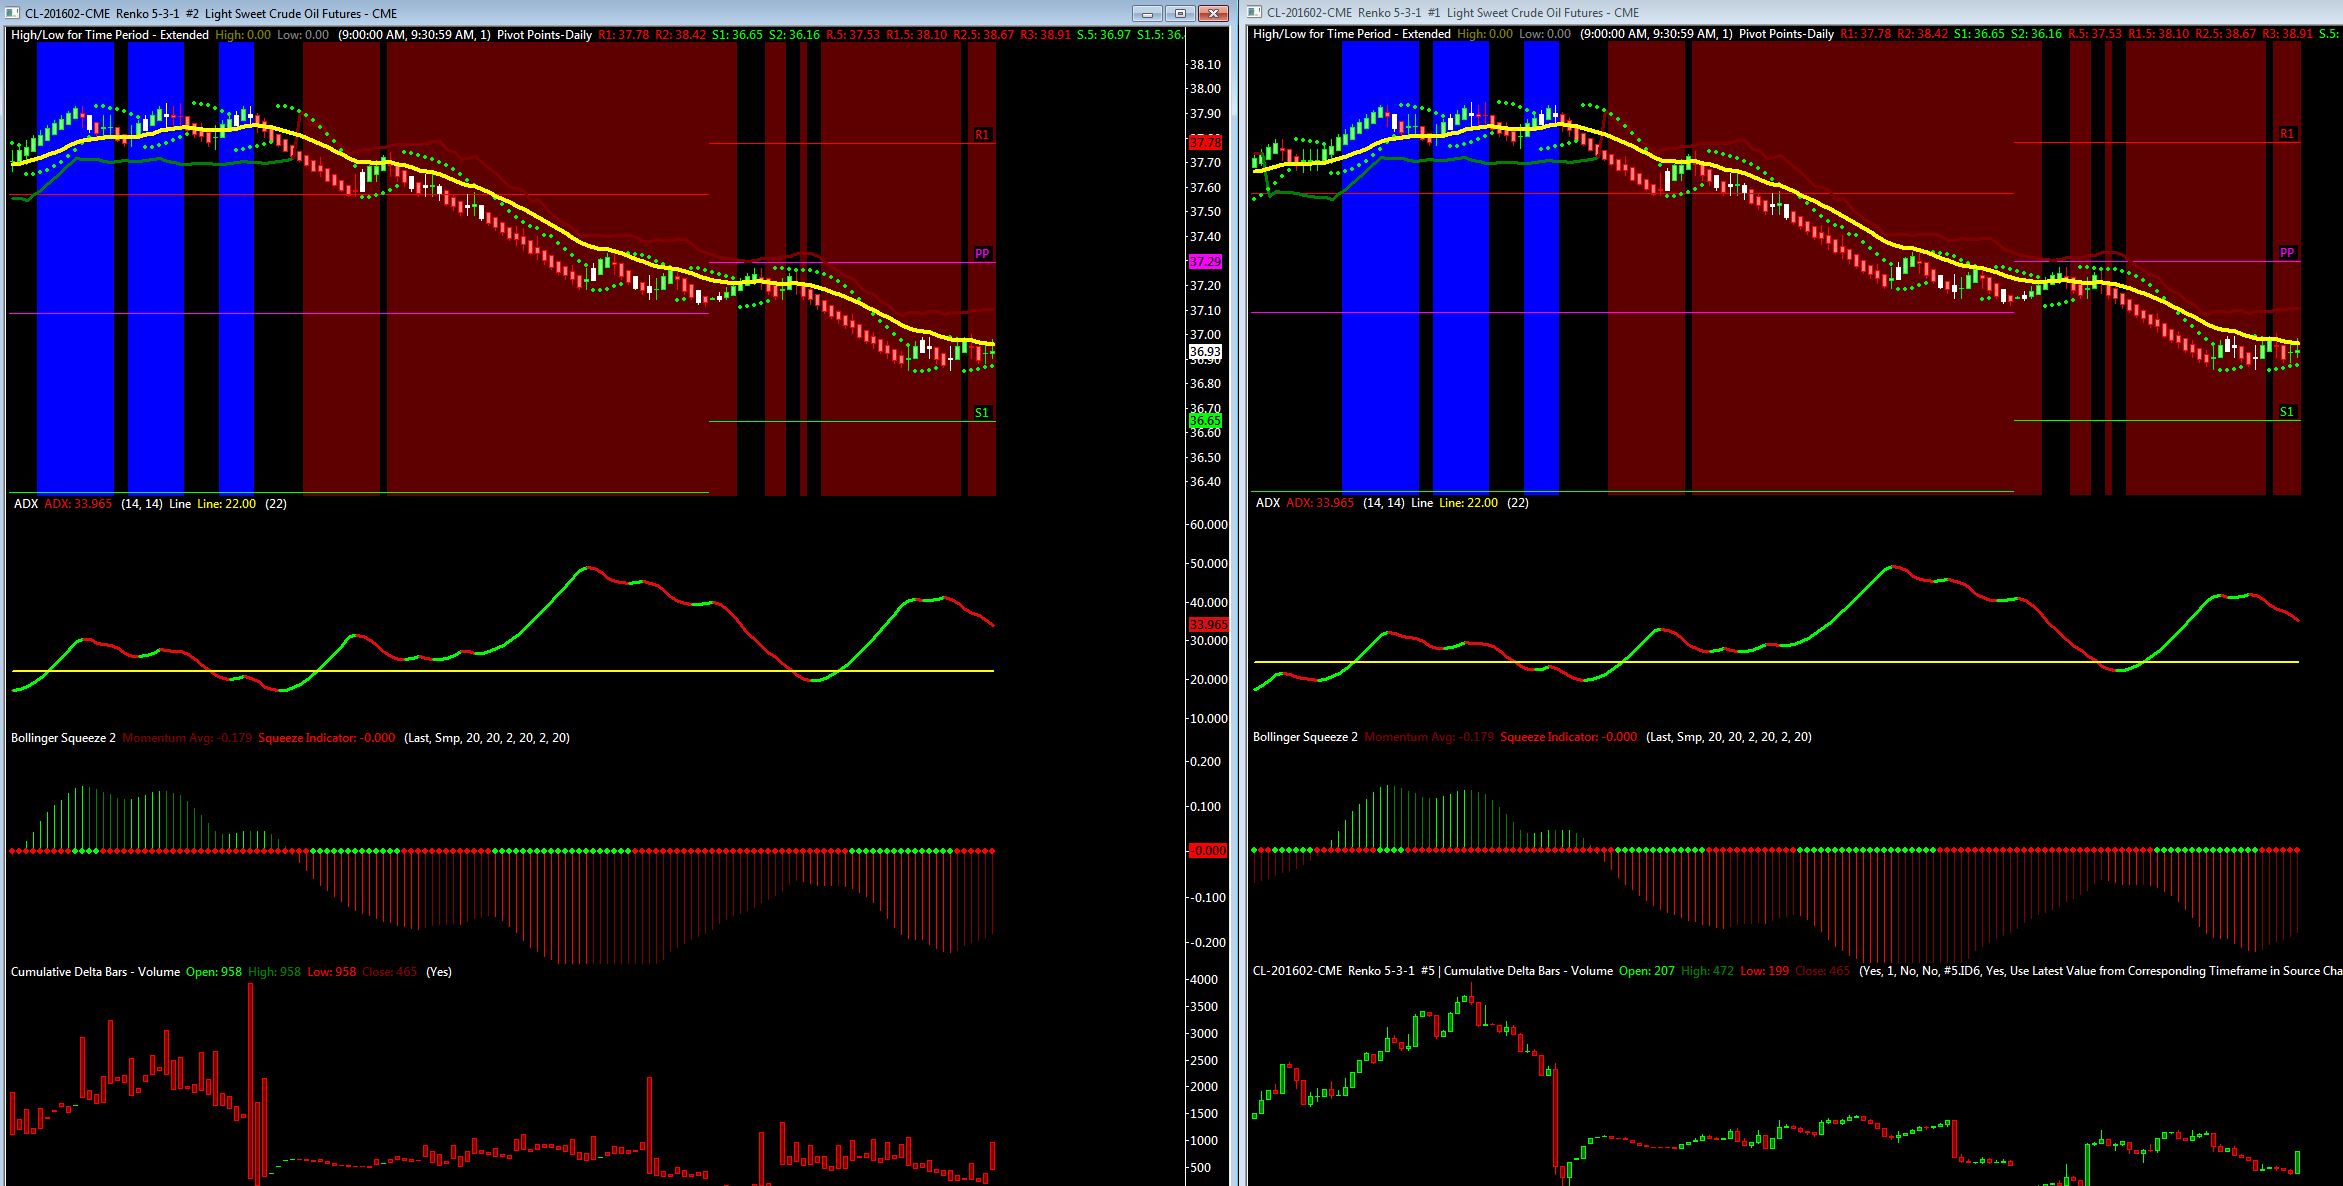This screenshot has height=1186, width=2343.
Task: Click the PP pivot label in left chart
Action: 982,254
